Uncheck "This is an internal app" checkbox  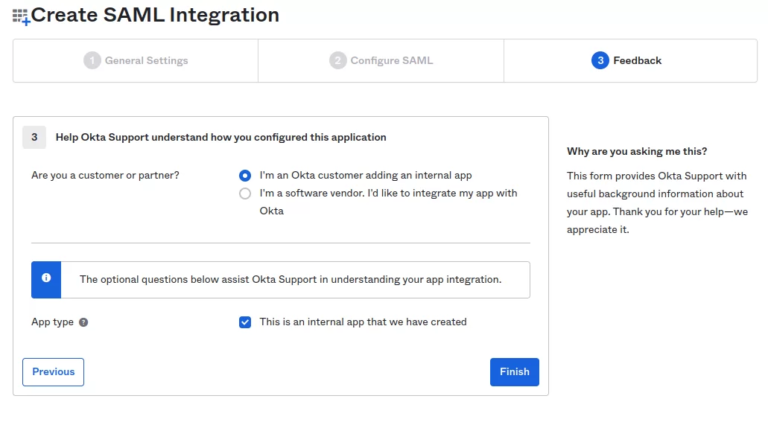pos(245,322)
